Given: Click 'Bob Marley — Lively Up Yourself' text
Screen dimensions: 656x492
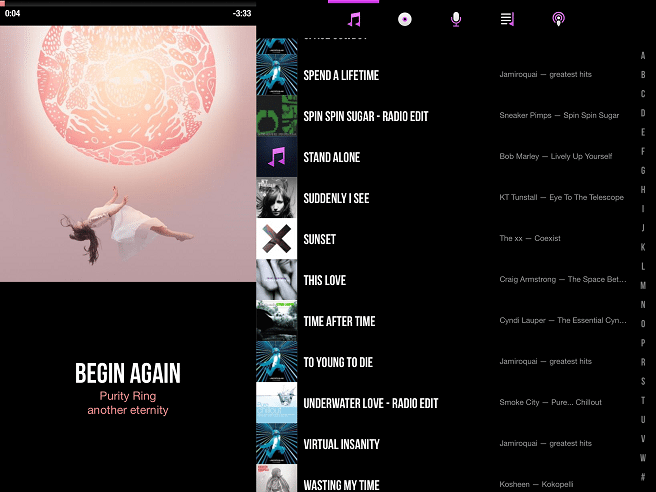Looking at the screenshot, I should pos(556,156).
